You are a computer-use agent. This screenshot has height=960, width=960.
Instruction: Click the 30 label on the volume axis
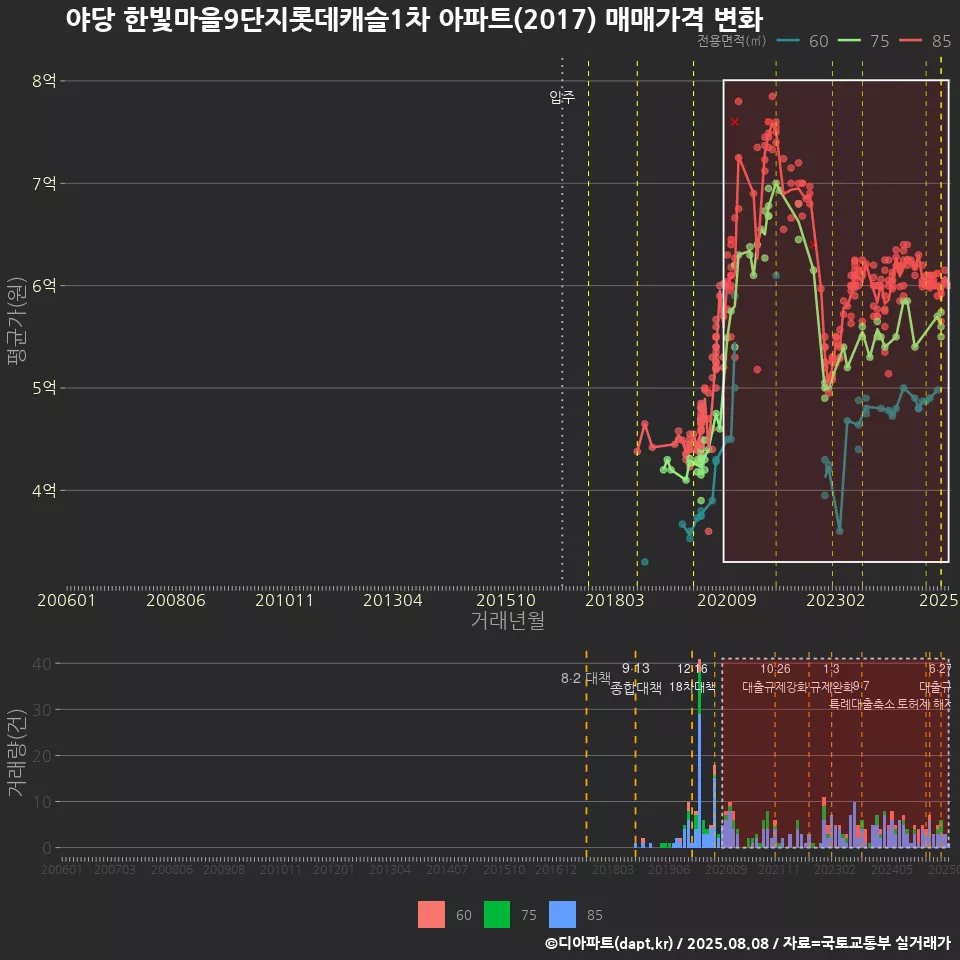coord(42,710)
